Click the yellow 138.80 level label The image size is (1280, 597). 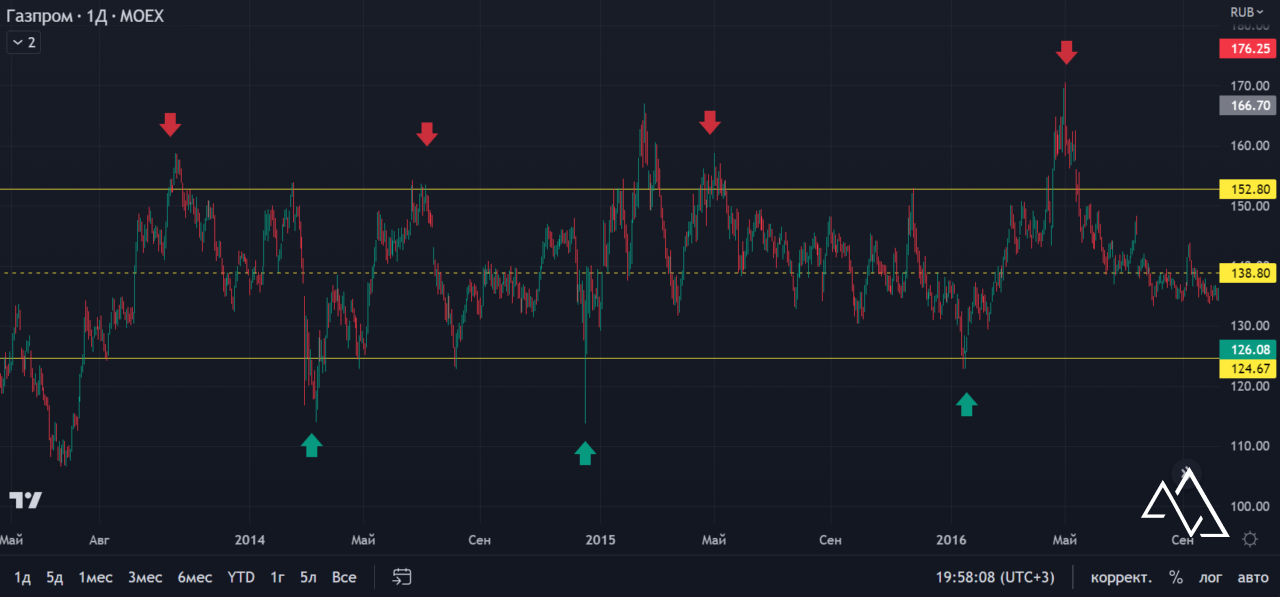click(1248, 272)
